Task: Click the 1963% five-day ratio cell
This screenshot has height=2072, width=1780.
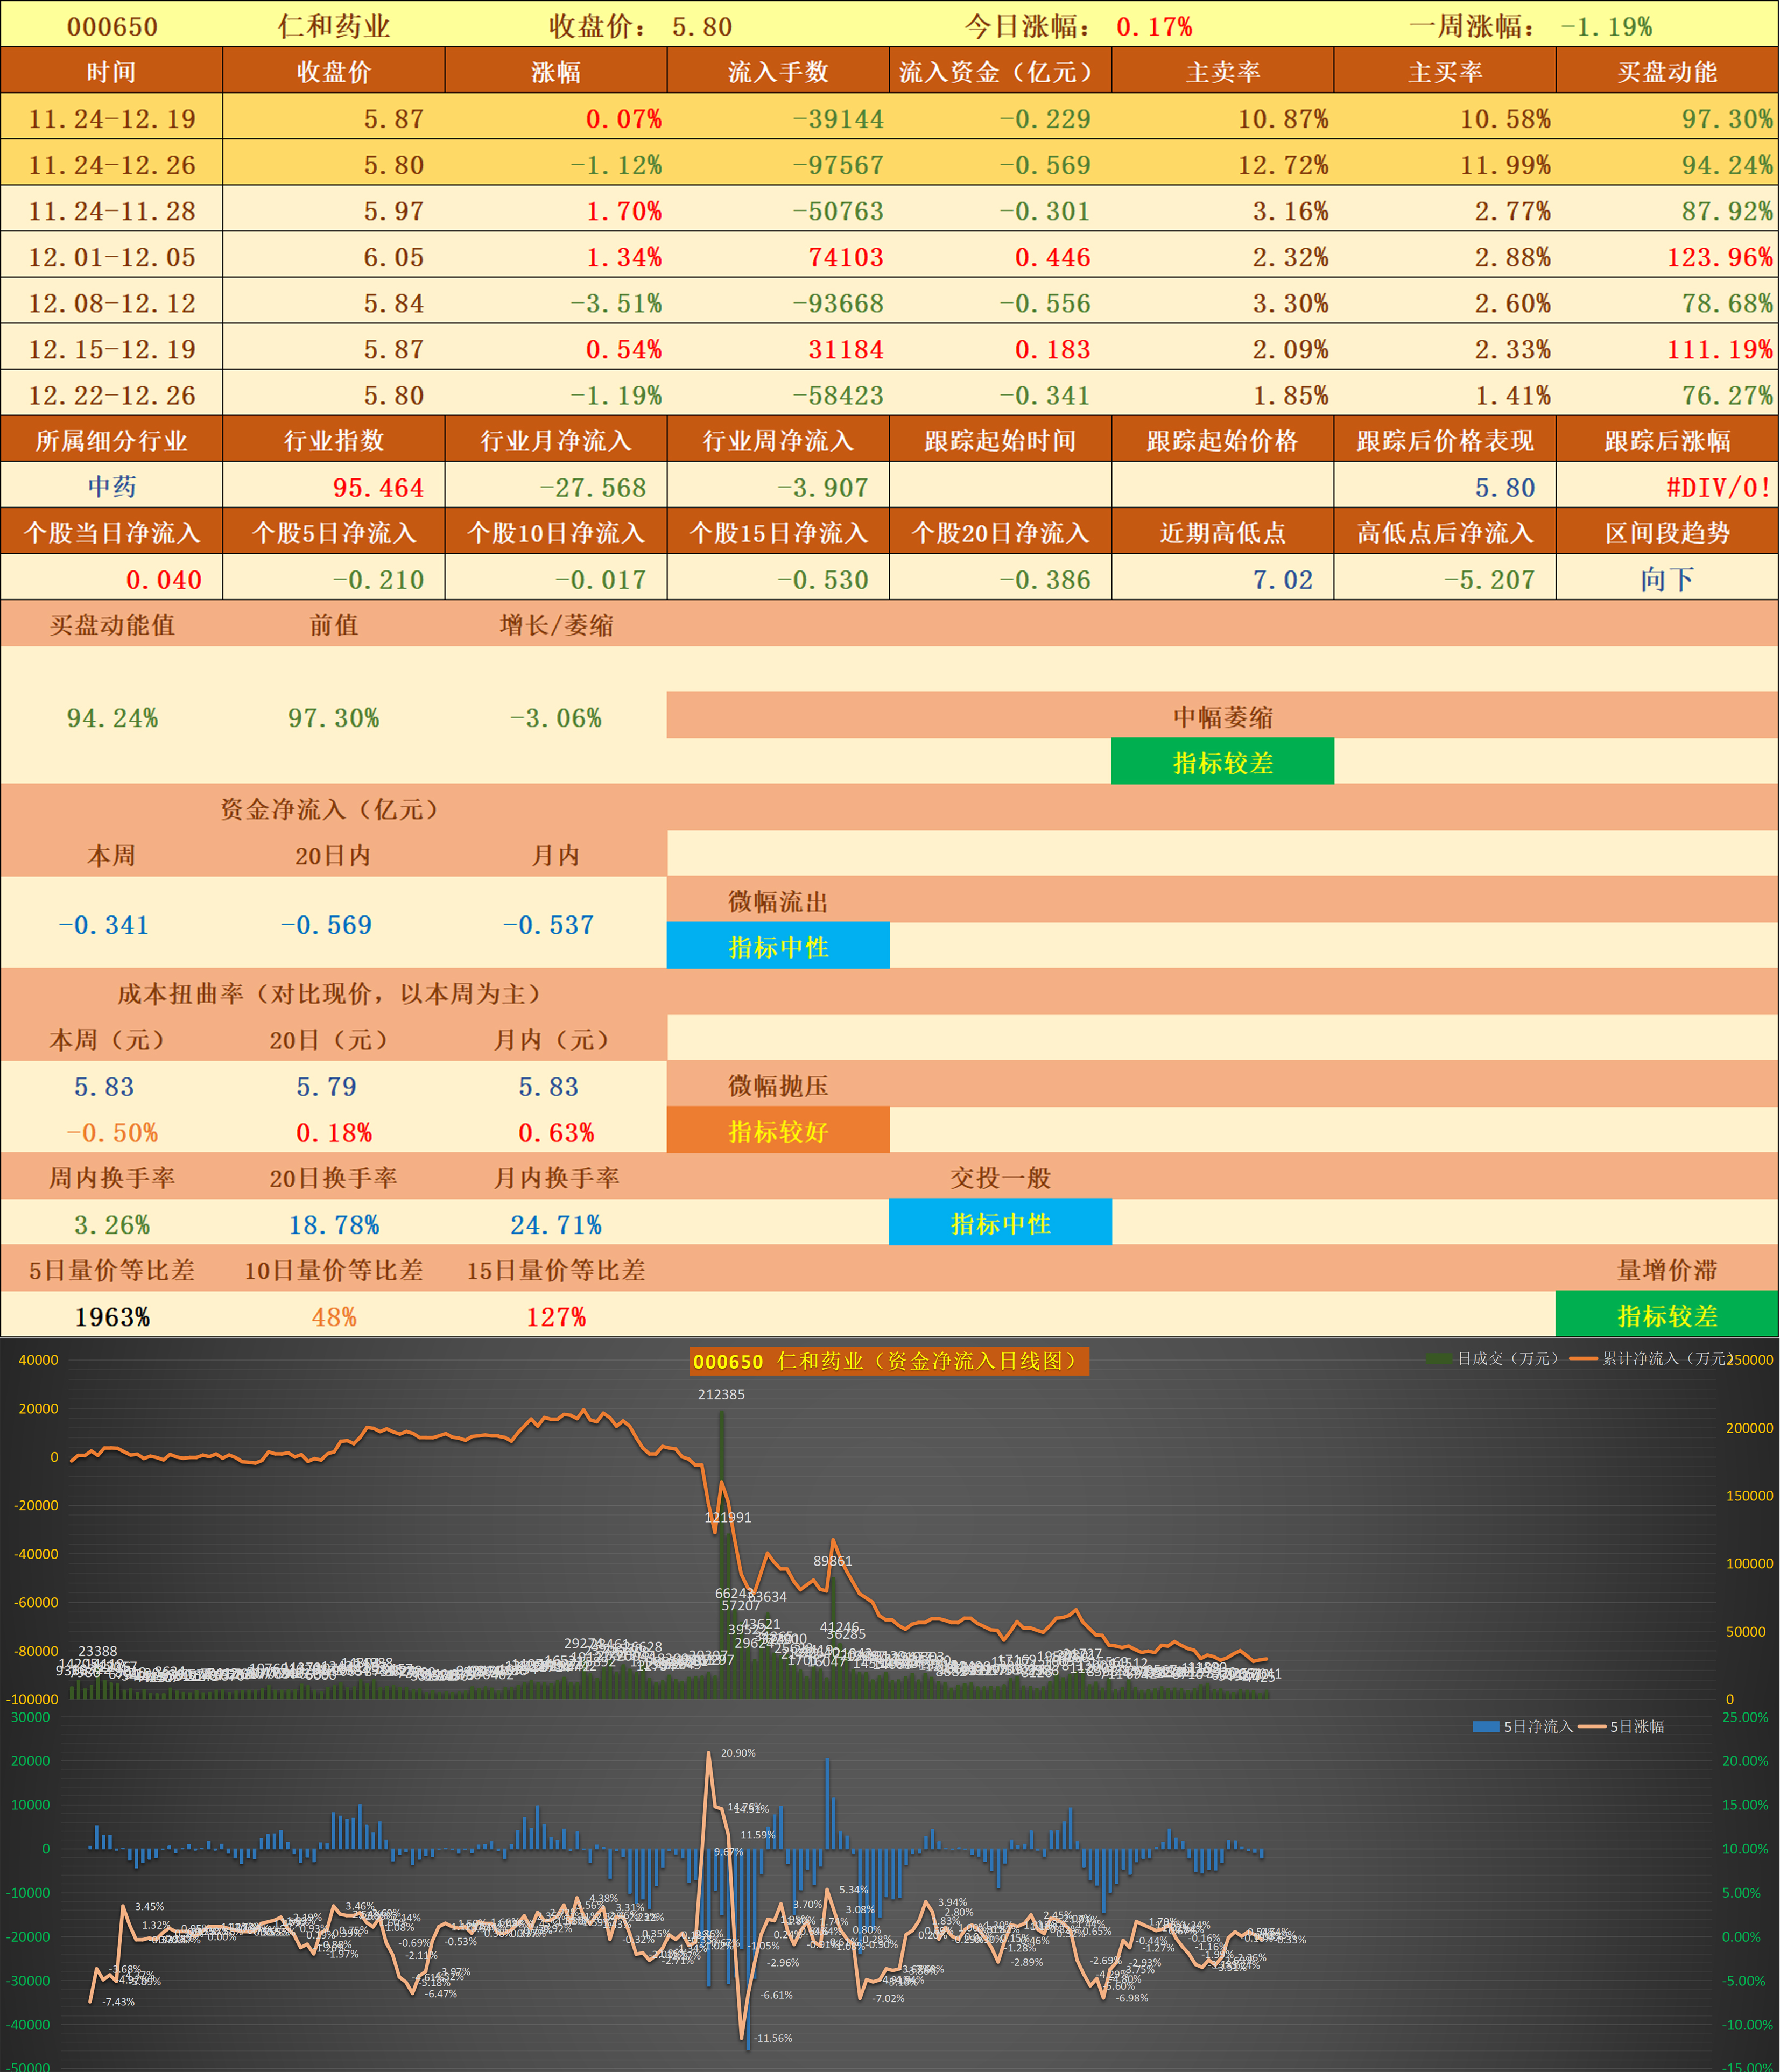Action: pos(112,1317)
